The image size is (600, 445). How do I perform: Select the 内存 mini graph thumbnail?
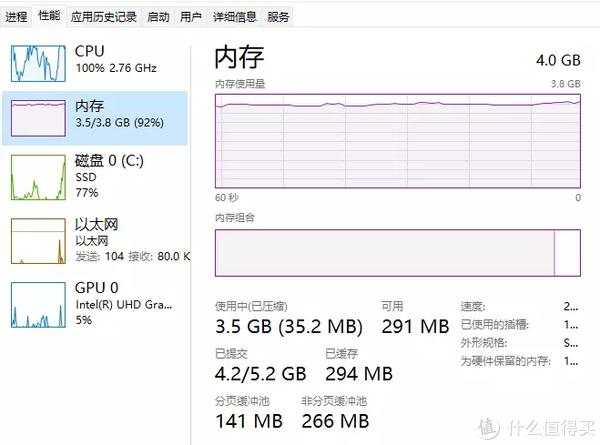pyautogui.click(x=38, y=118)
